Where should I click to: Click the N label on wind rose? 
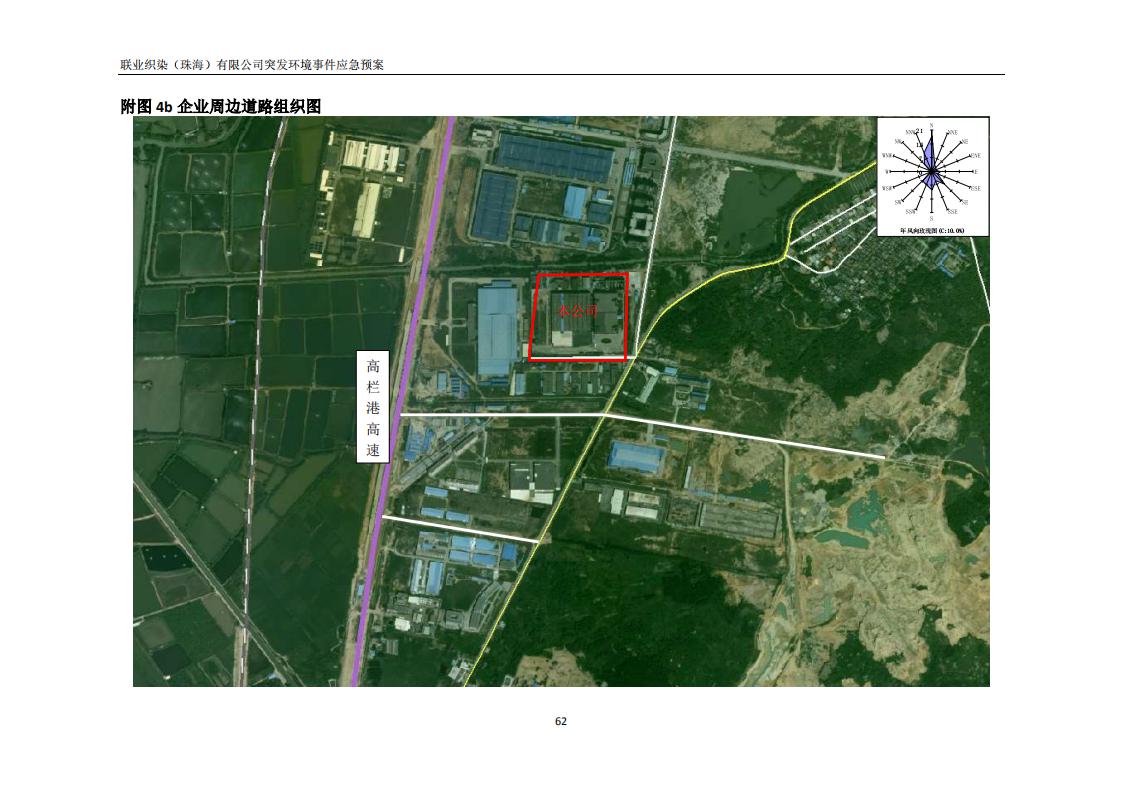(932, 124)
